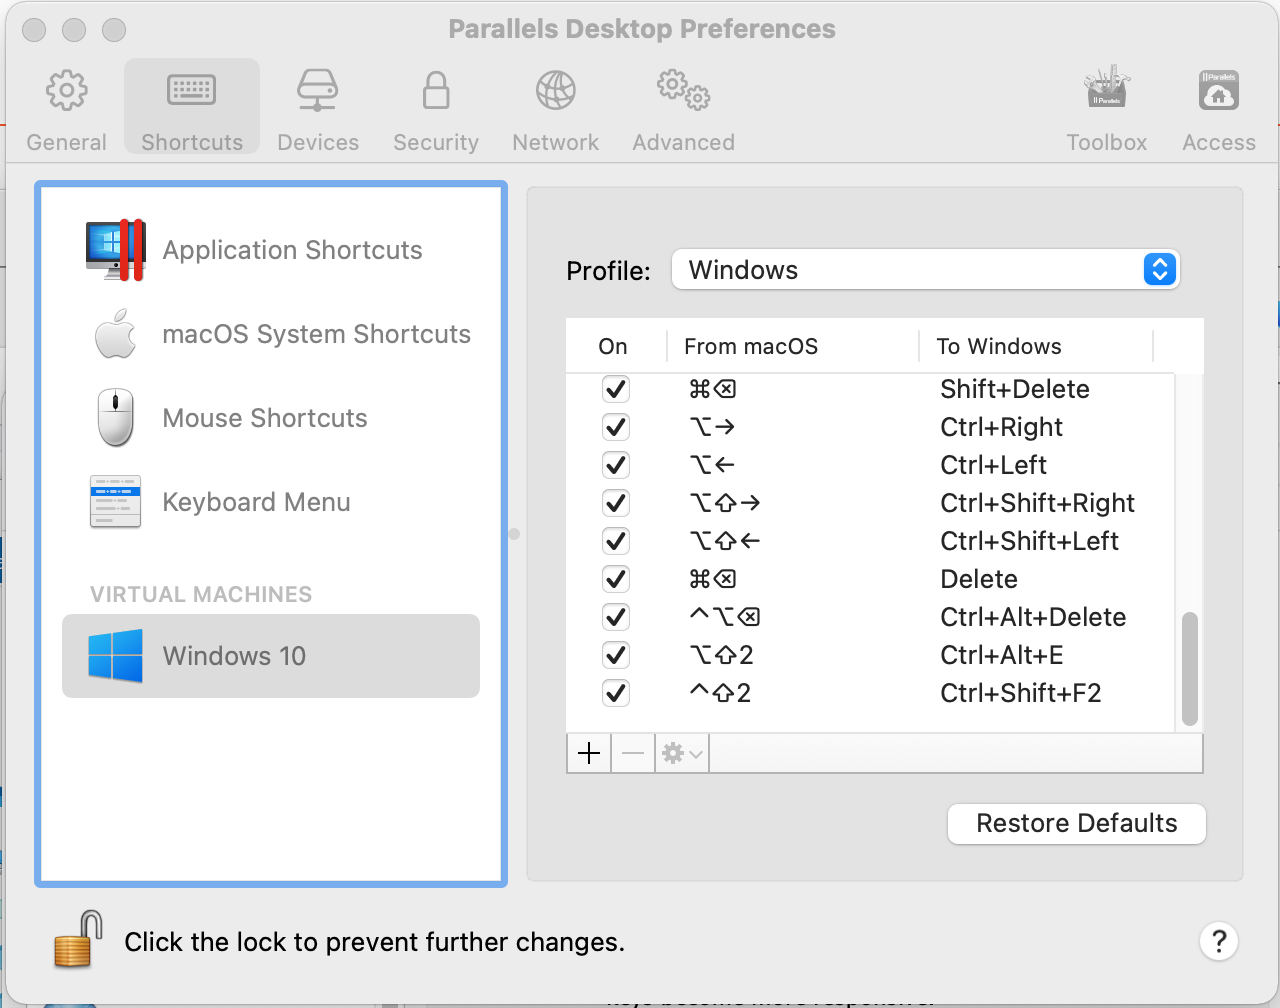Open the Profile dropdown showing Windows

tap(925, 270)
